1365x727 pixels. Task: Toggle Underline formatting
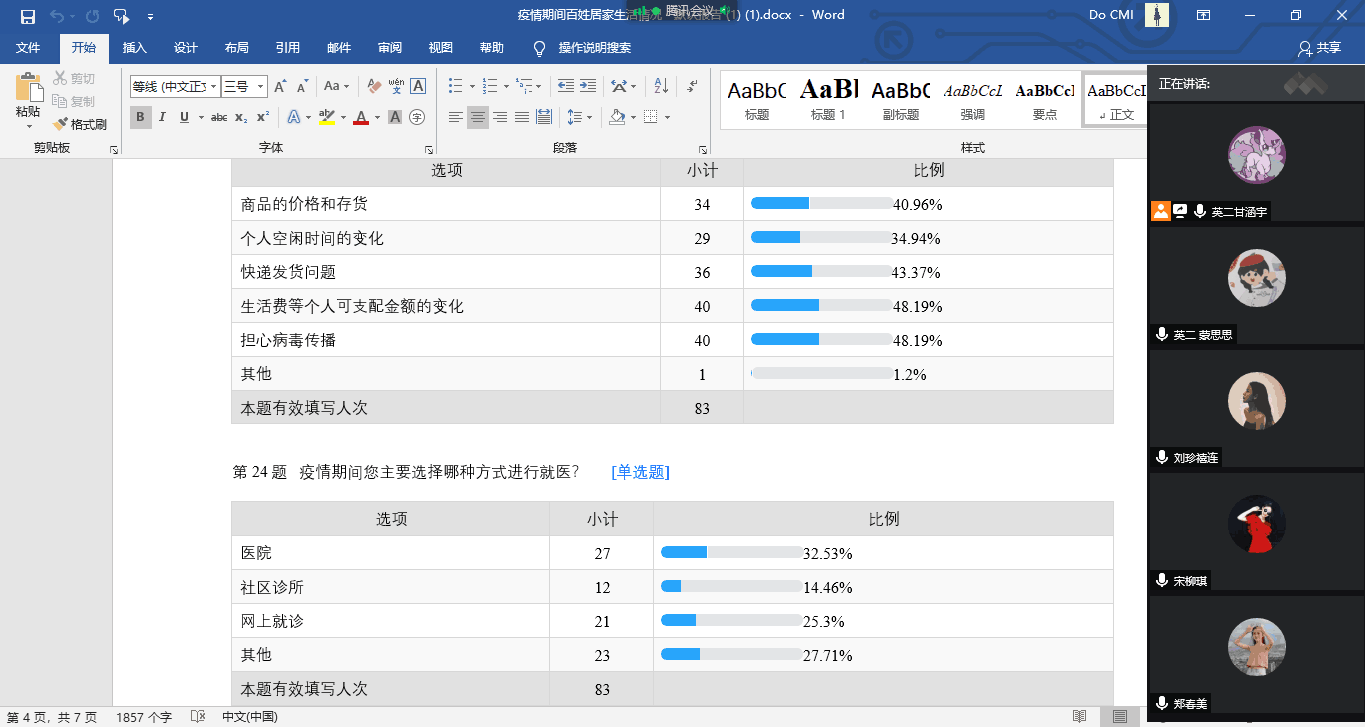tap(184, 117)
